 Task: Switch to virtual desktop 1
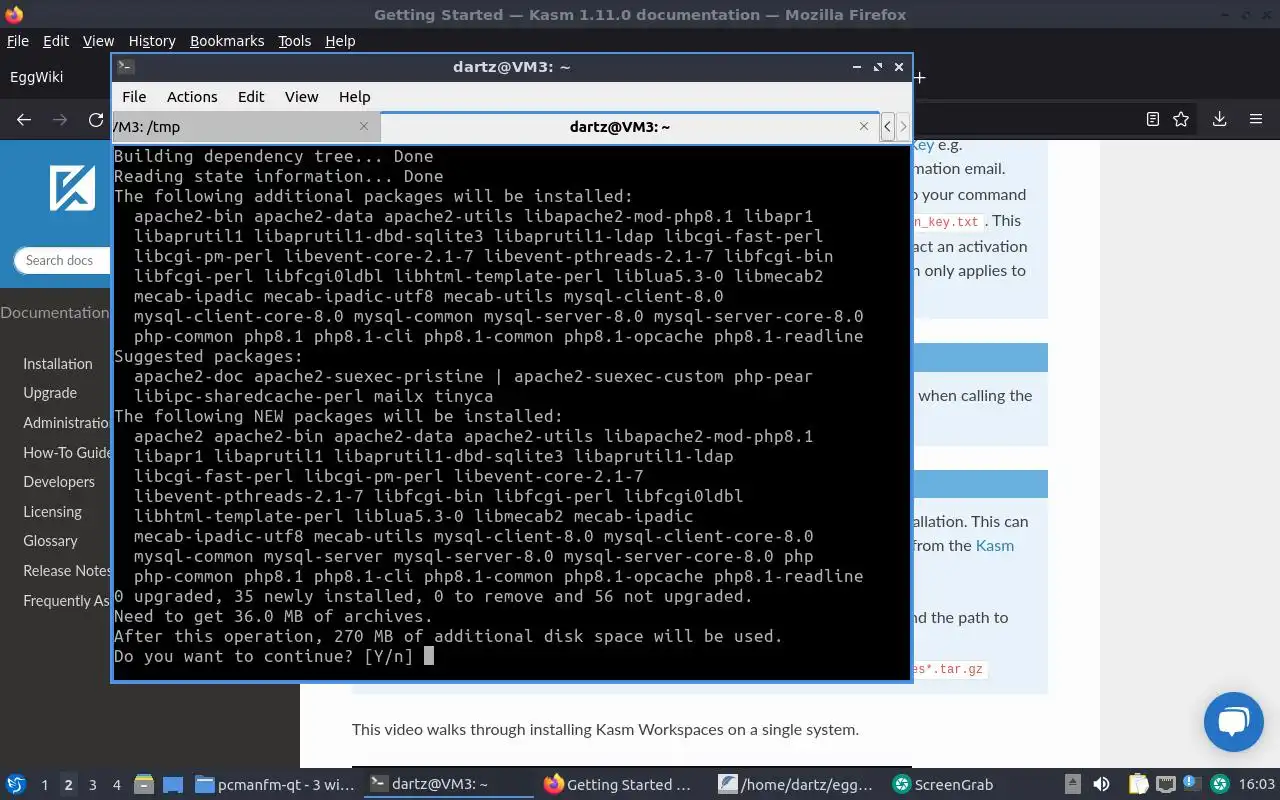tap(44, 785)
